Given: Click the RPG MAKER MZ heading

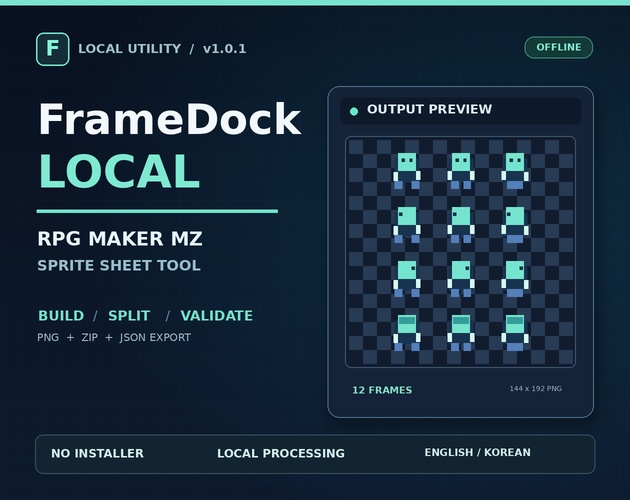Looking at the screenshot, I should click(x=120, y=238).
